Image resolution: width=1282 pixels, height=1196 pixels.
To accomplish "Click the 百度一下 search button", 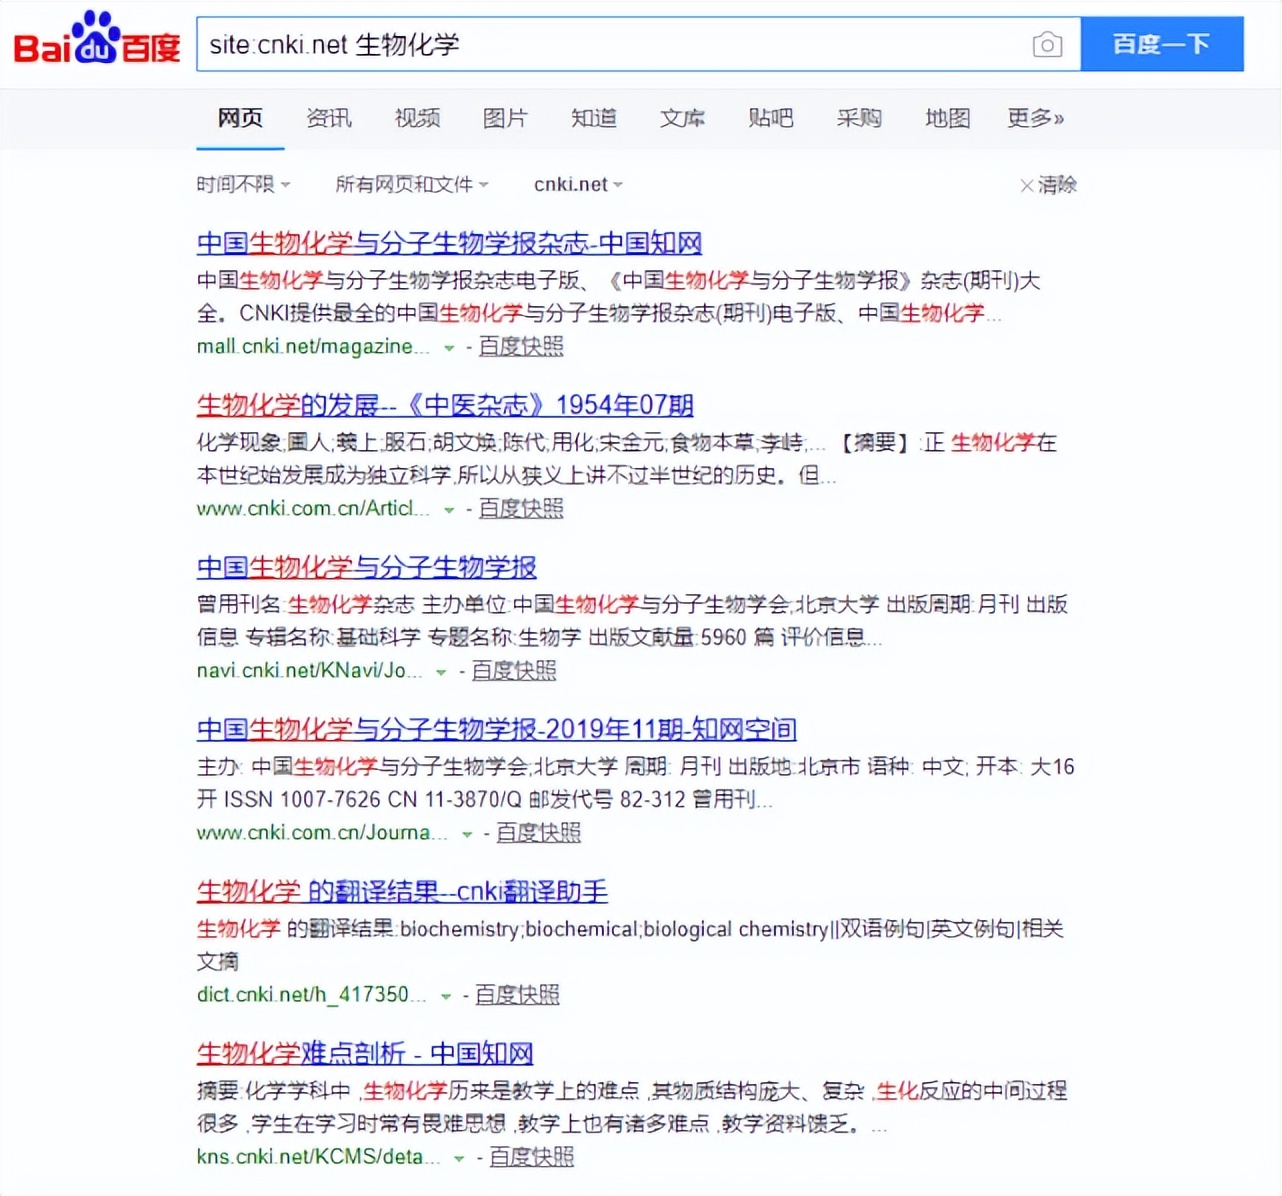I will [1162, 44].
